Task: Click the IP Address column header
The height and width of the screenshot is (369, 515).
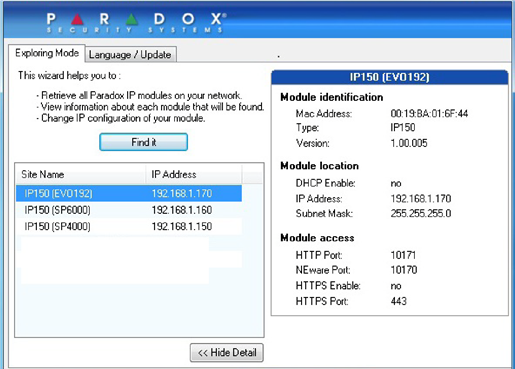Action: click(194, 174)
